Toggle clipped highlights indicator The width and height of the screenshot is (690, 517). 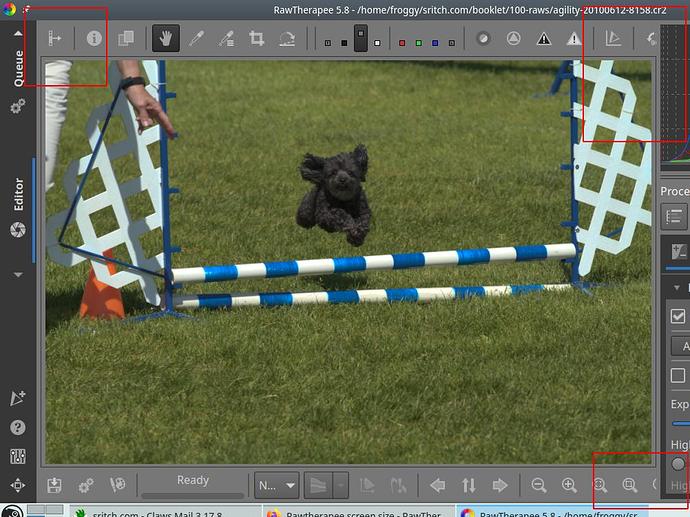click(x=574, y=39)
